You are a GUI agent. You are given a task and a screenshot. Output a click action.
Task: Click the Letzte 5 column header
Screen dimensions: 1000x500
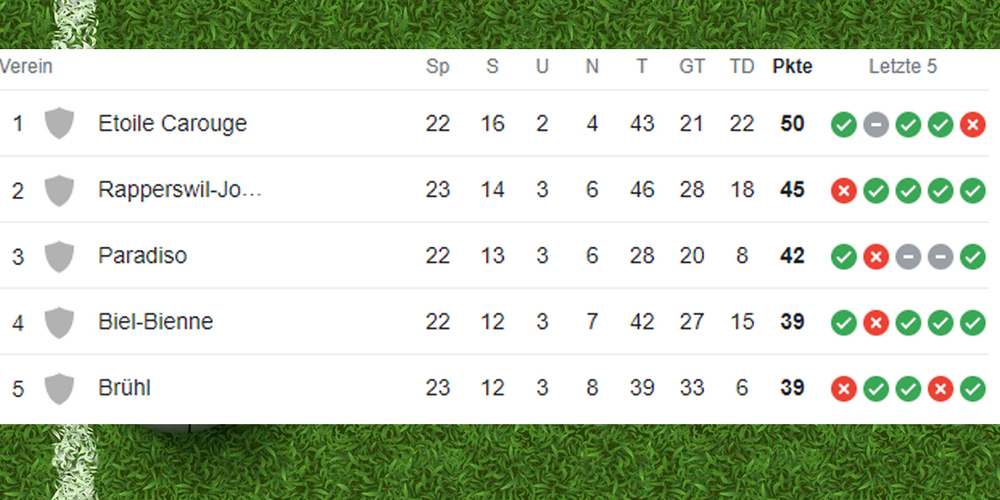point(903,66)
